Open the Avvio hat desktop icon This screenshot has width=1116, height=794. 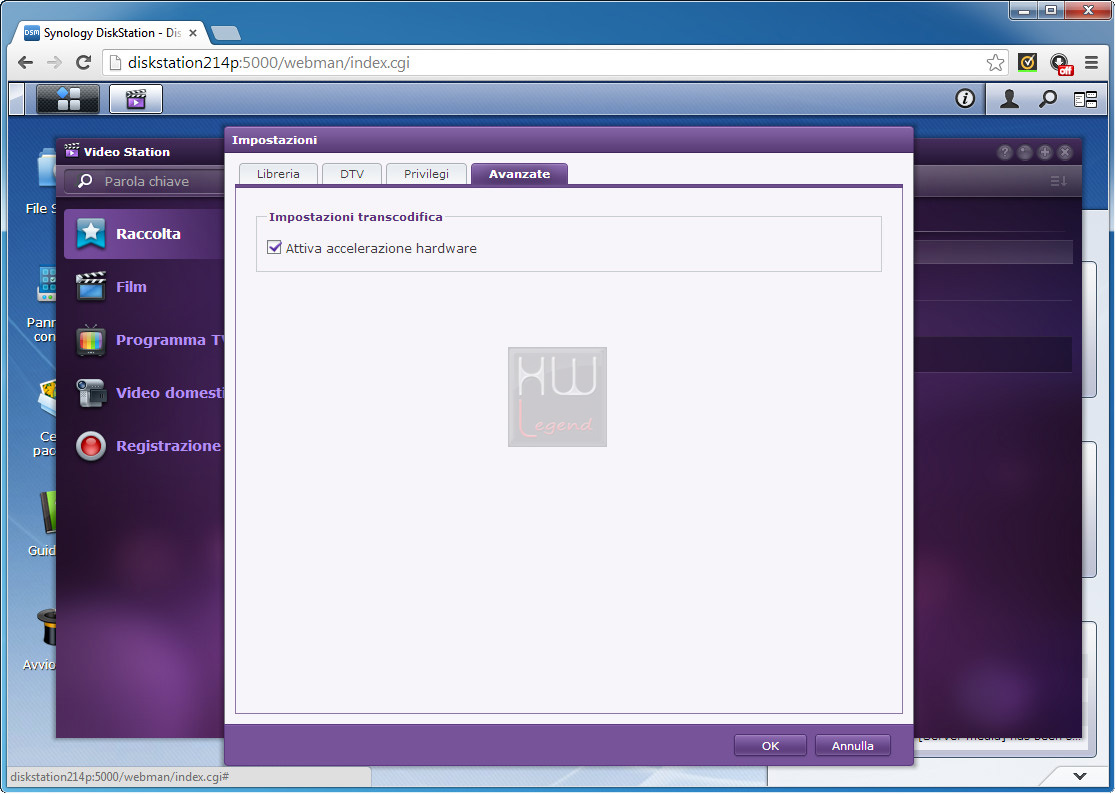47,628
